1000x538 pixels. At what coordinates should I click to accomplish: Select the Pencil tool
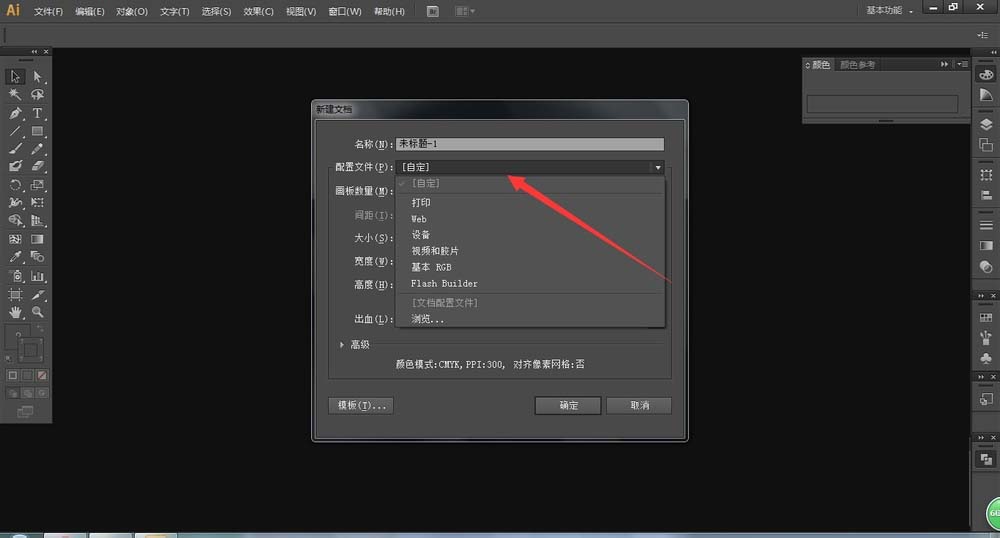(38, 149)
